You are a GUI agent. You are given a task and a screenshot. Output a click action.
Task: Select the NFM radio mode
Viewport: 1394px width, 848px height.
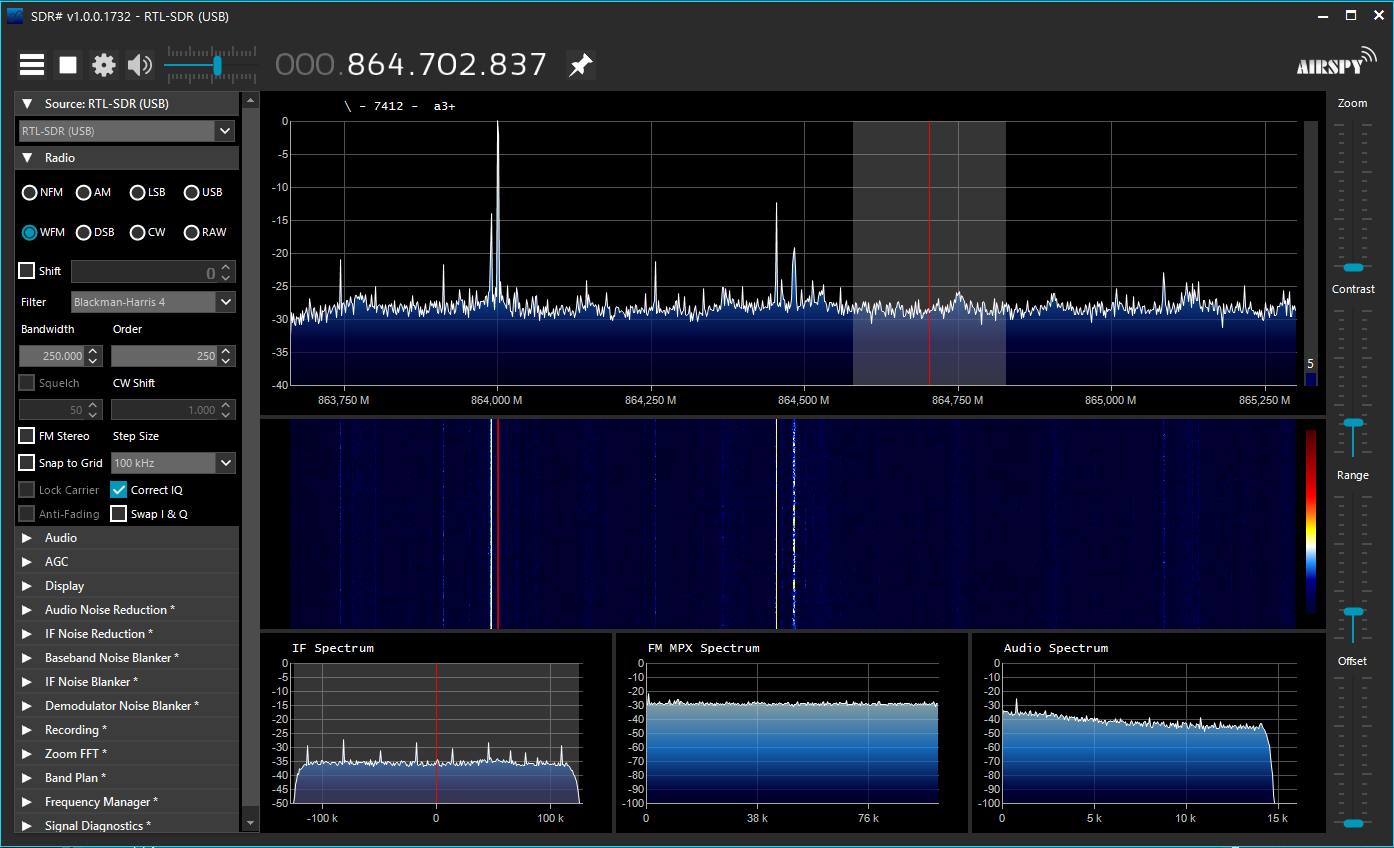click(x=30, y=192)
